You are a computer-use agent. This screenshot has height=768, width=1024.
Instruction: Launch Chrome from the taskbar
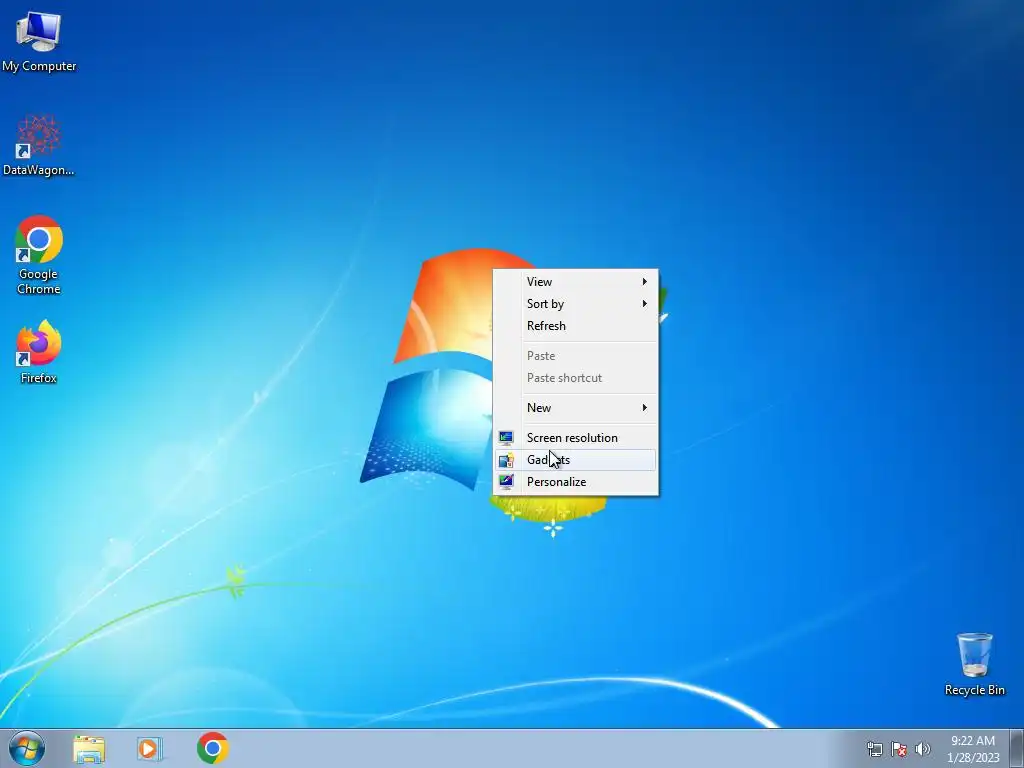[212, 748]
